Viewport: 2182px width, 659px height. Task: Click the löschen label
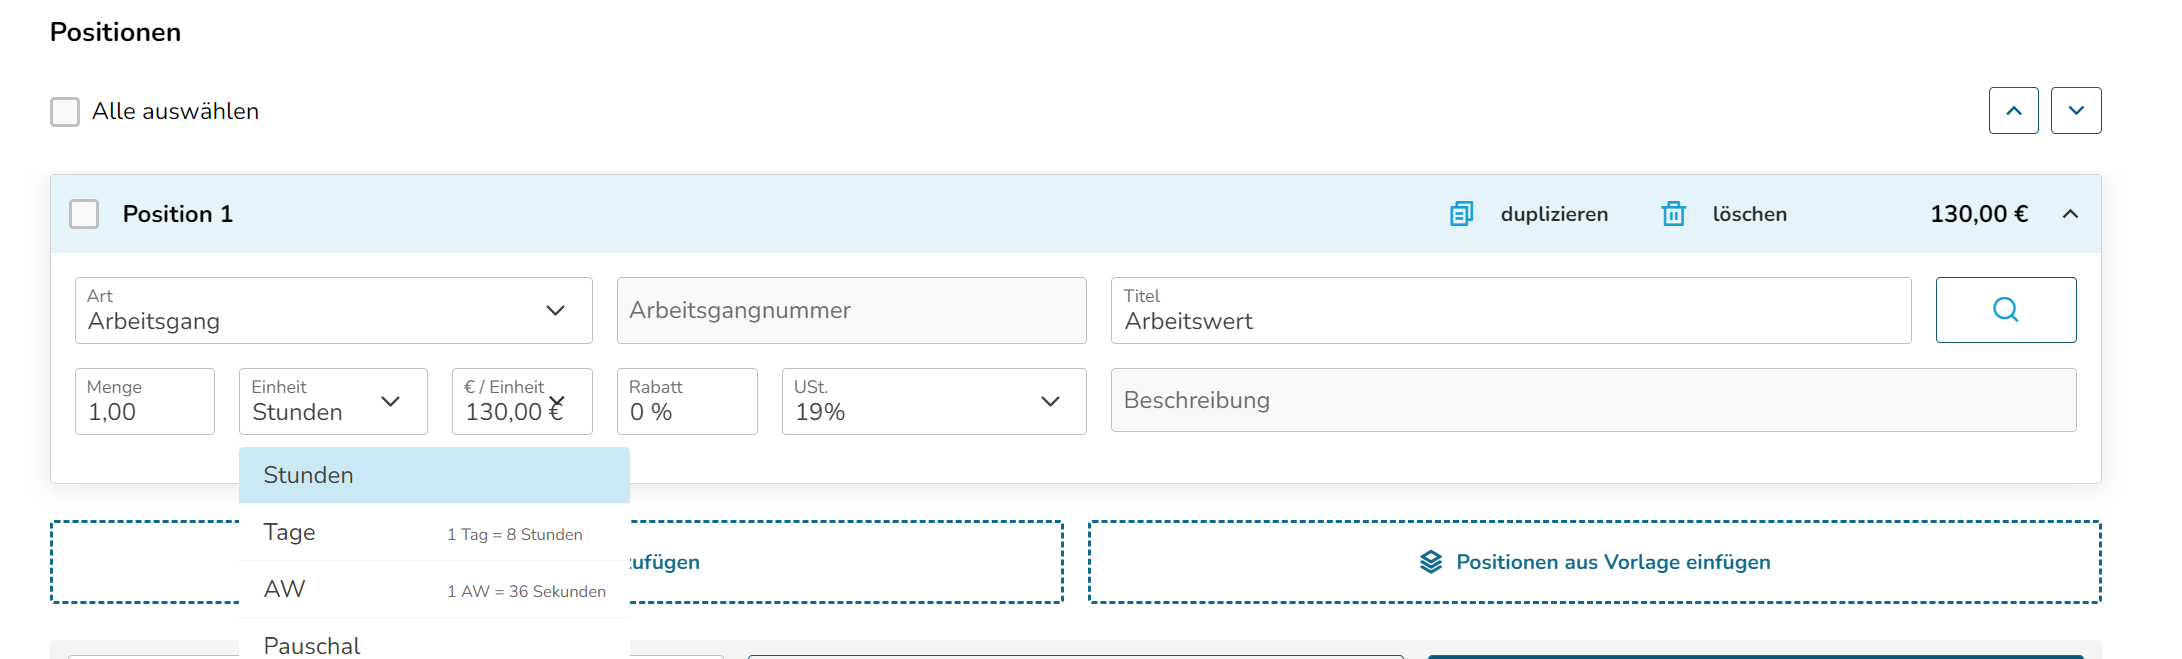tap(1749, 214)
